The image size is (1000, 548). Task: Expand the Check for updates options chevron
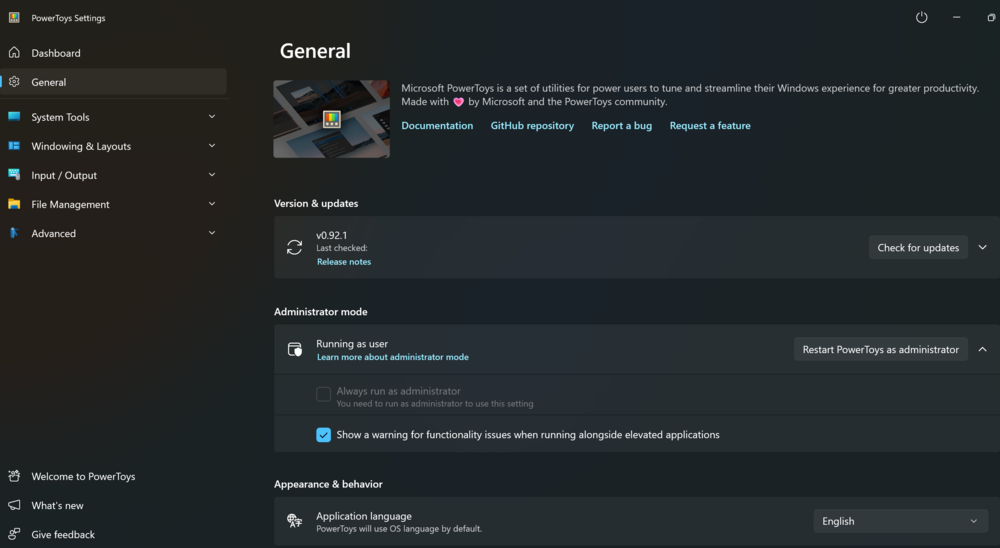click(x=983, y=248)
